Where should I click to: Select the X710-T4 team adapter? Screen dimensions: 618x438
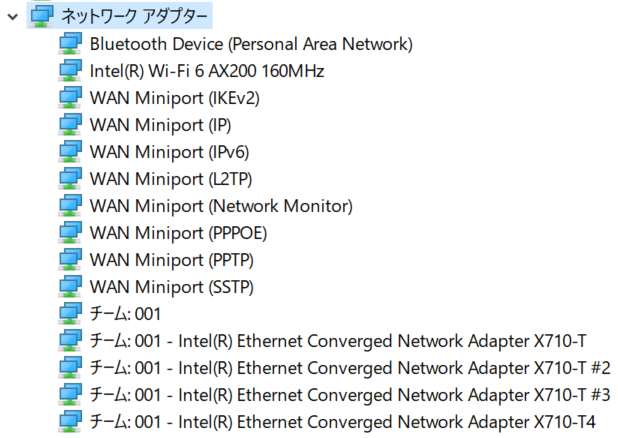[x=343, y=422]
